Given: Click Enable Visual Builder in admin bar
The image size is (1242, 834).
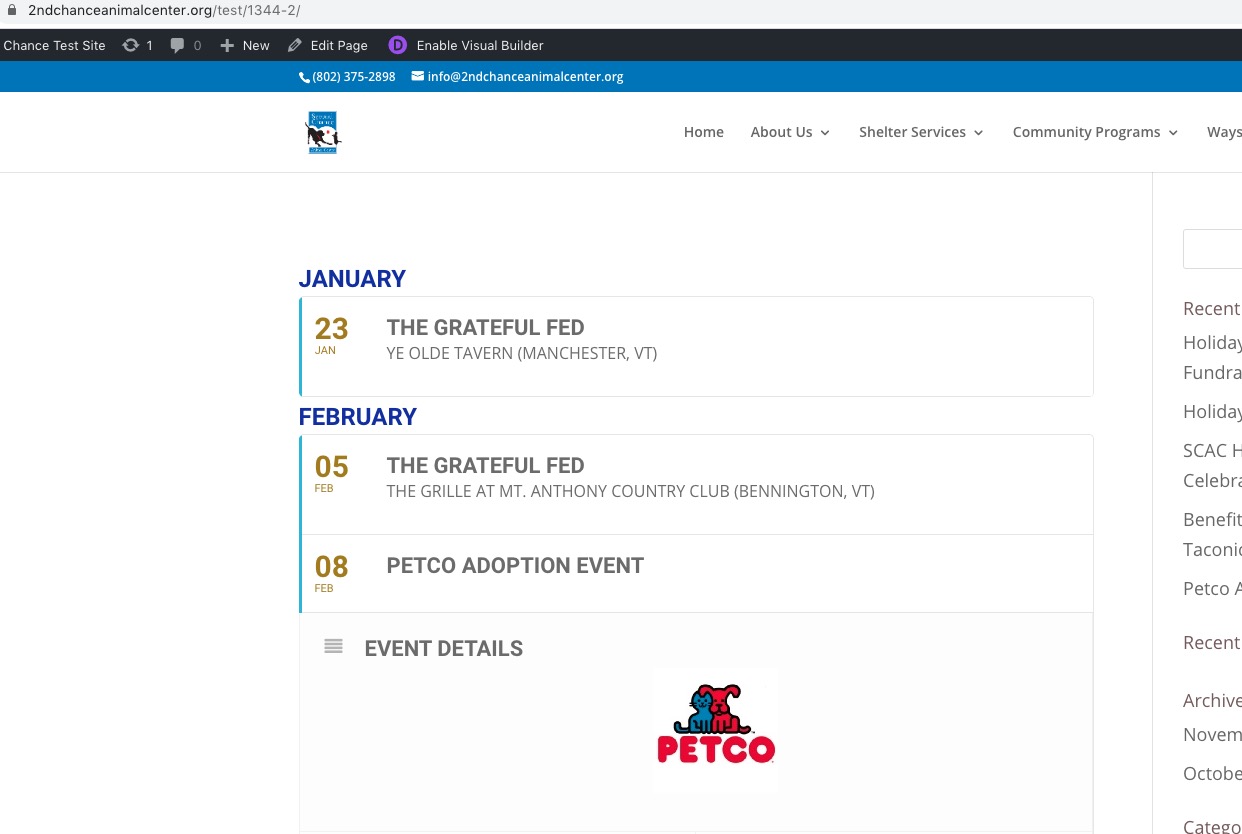Looking at the screenshot, I should pos(480,45).
